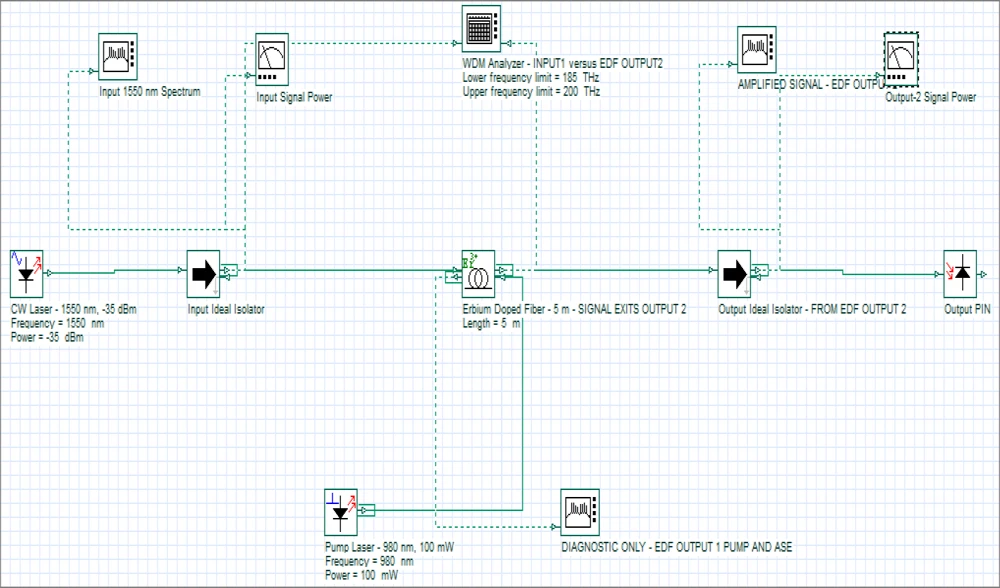Select the Output Ideal Isolator component icon

pos(734,274)
